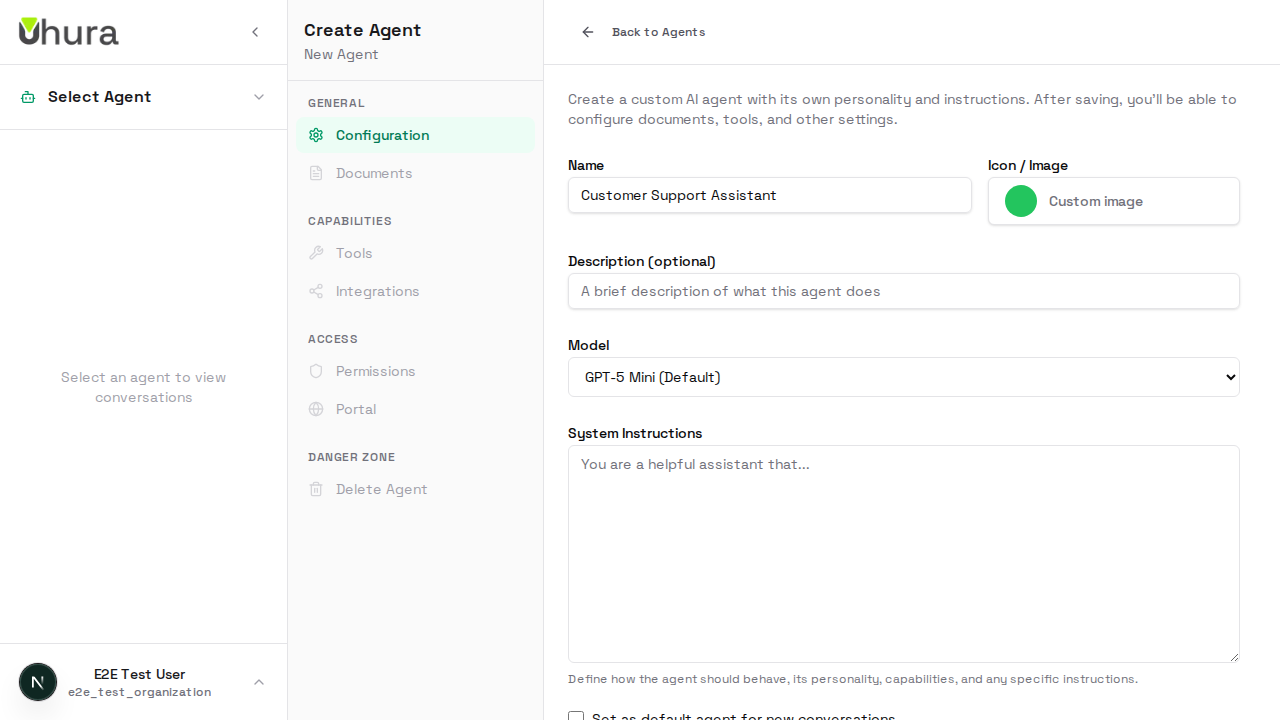1280x720 pixels.
Task: Open the Model dropdown showing GPT-5 Mini
Action: (x=903, y=377)
